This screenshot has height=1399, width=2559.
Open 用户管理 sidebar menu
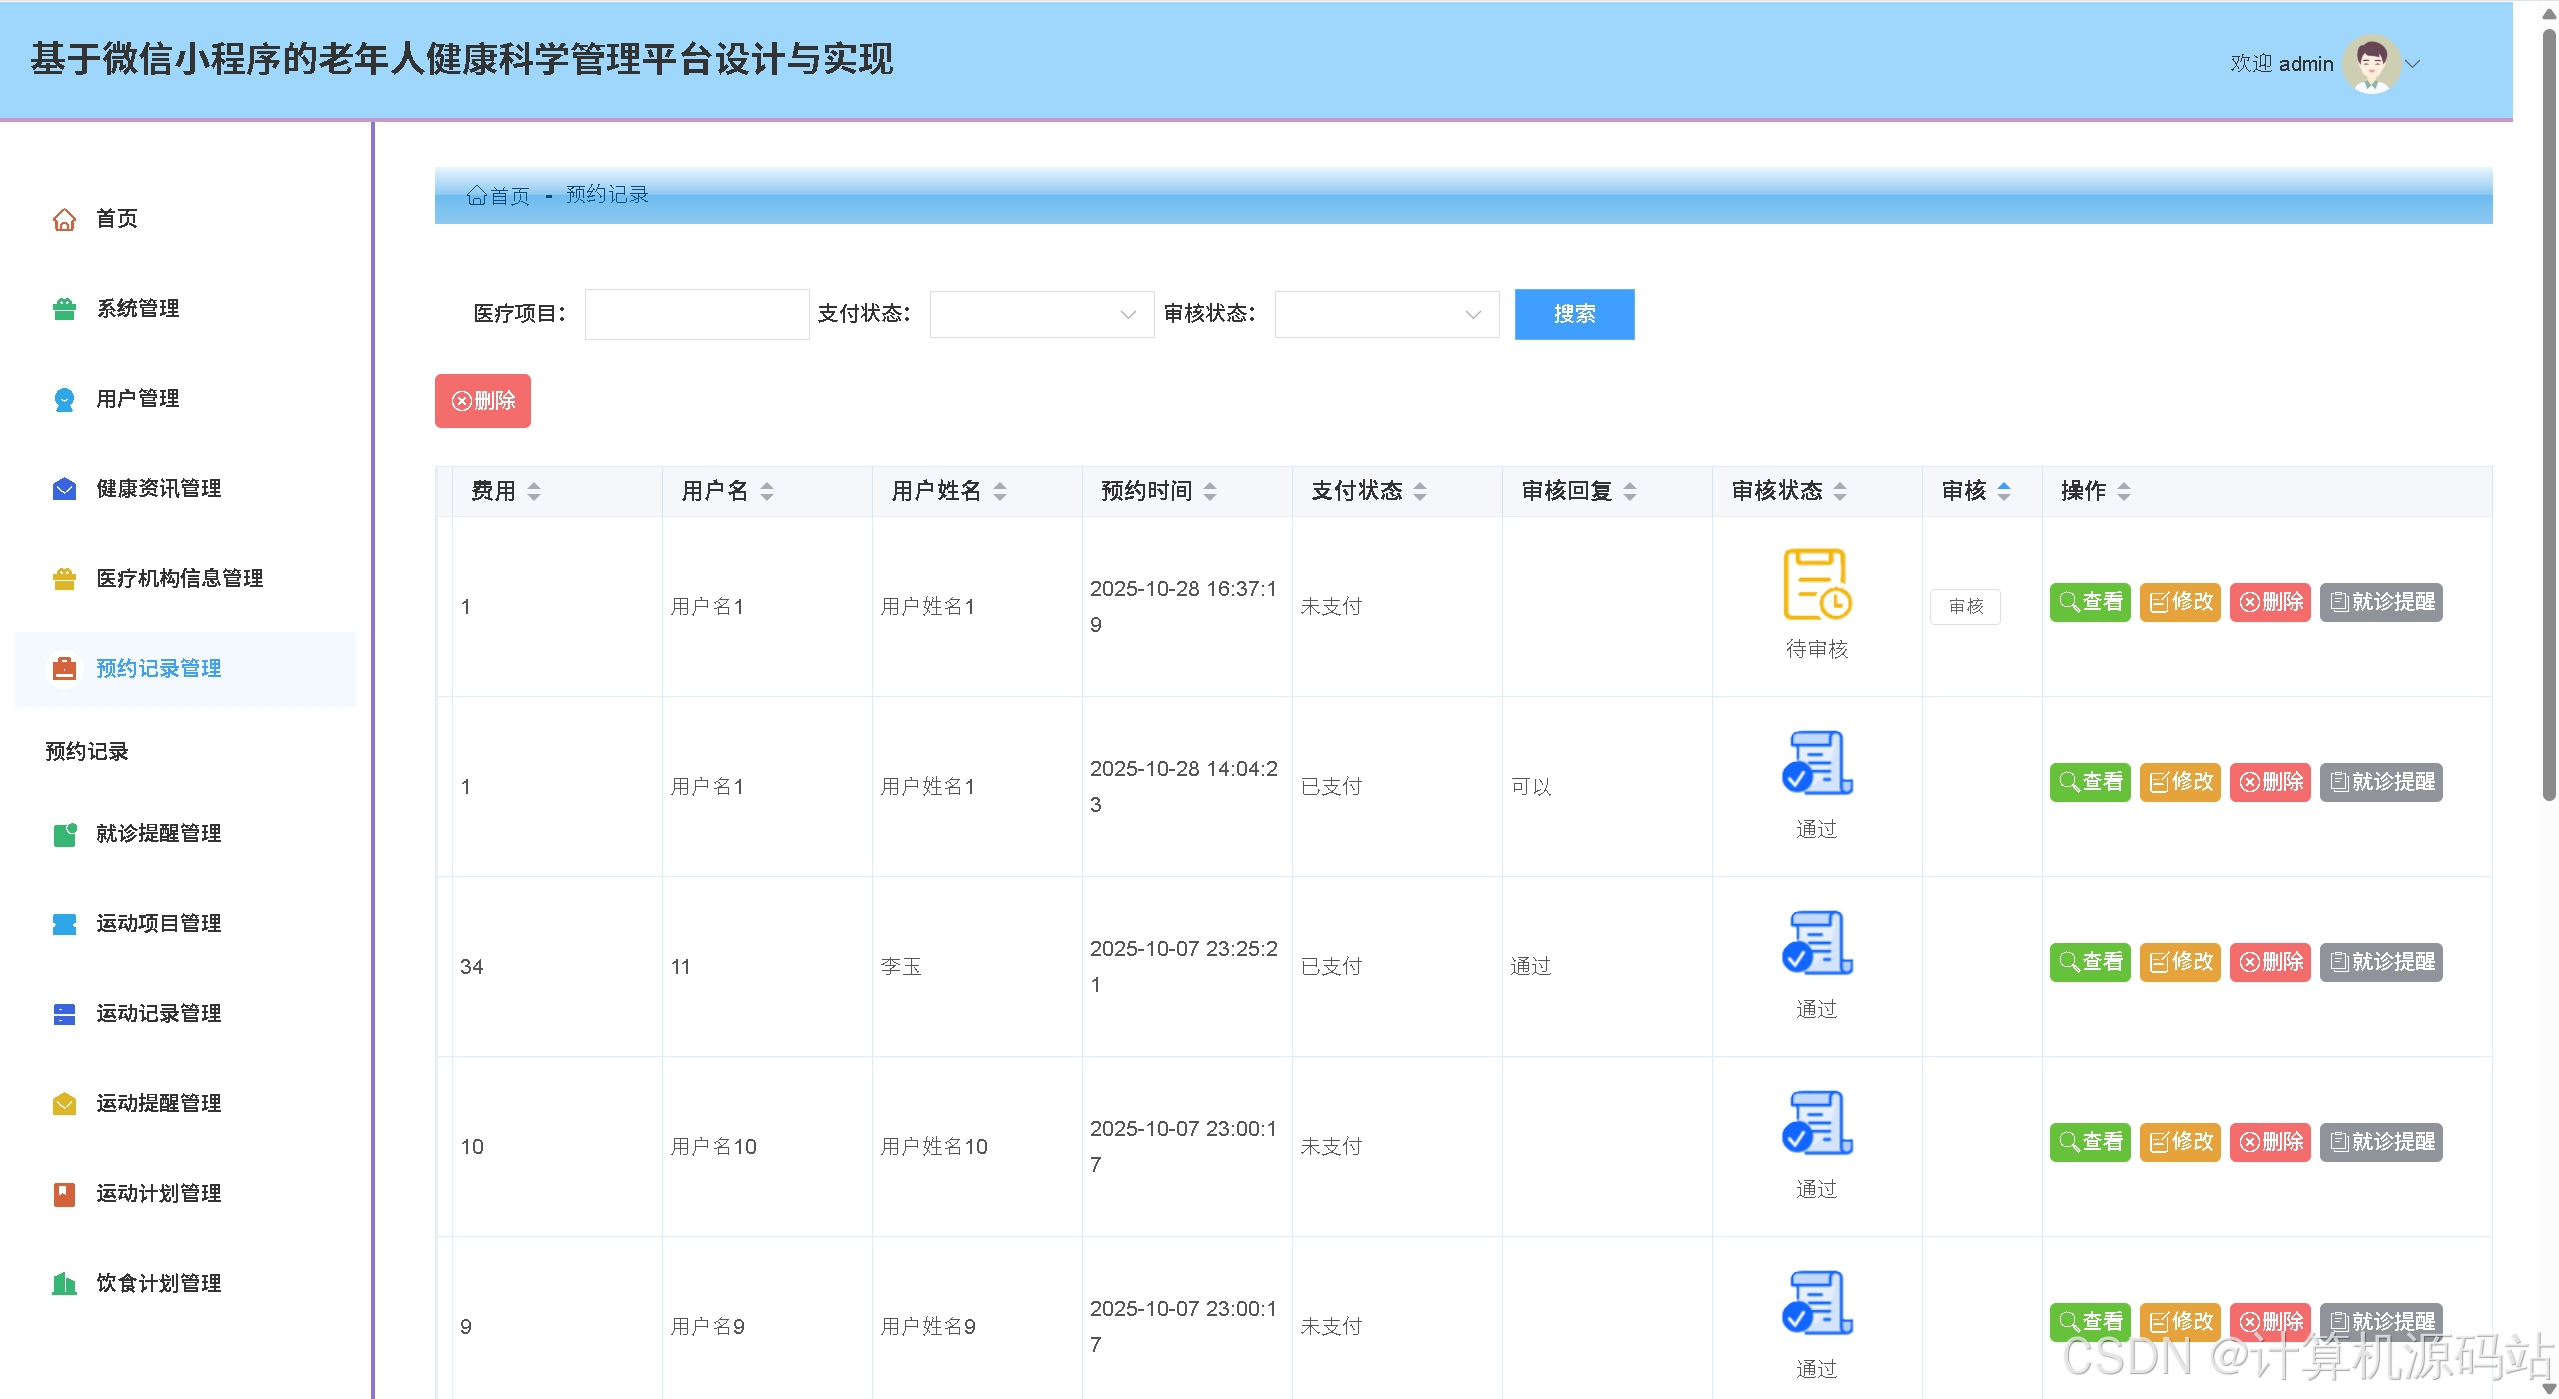[x=186, y=399]
